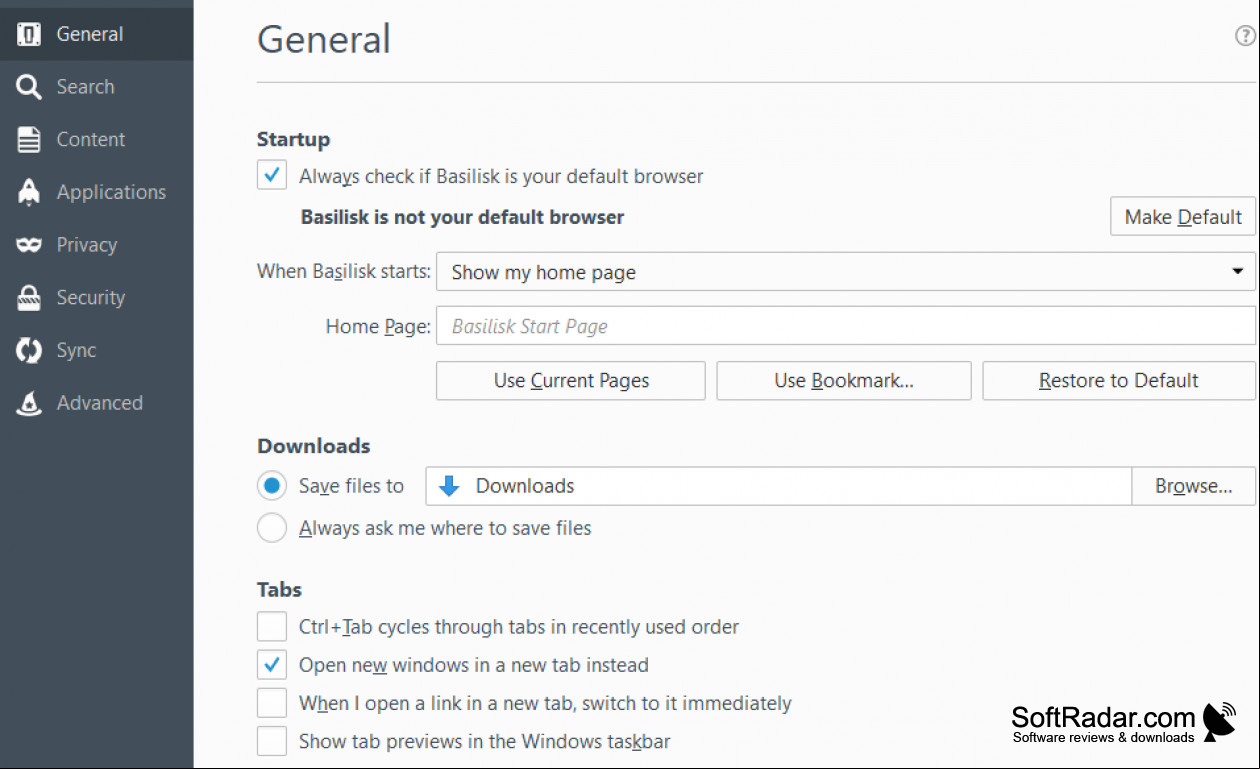Choose Always ask me where to save files
The width and height of the screenshot is (1260, 769).
[x=272, y=528]
